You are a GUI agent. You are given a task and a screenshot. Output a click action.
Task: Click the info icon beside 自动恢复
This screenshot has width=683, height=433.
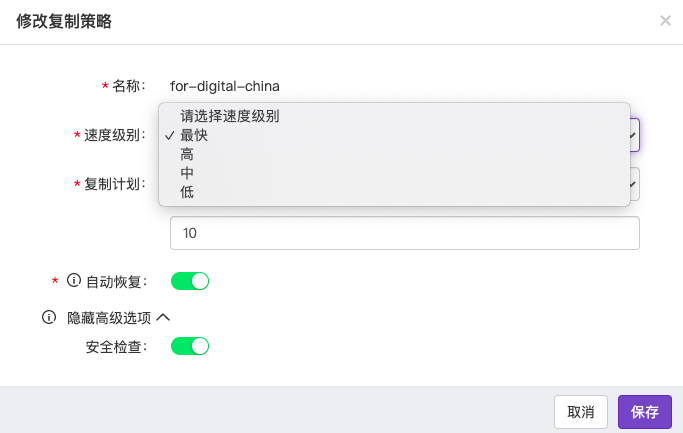[x=74, y=281]
